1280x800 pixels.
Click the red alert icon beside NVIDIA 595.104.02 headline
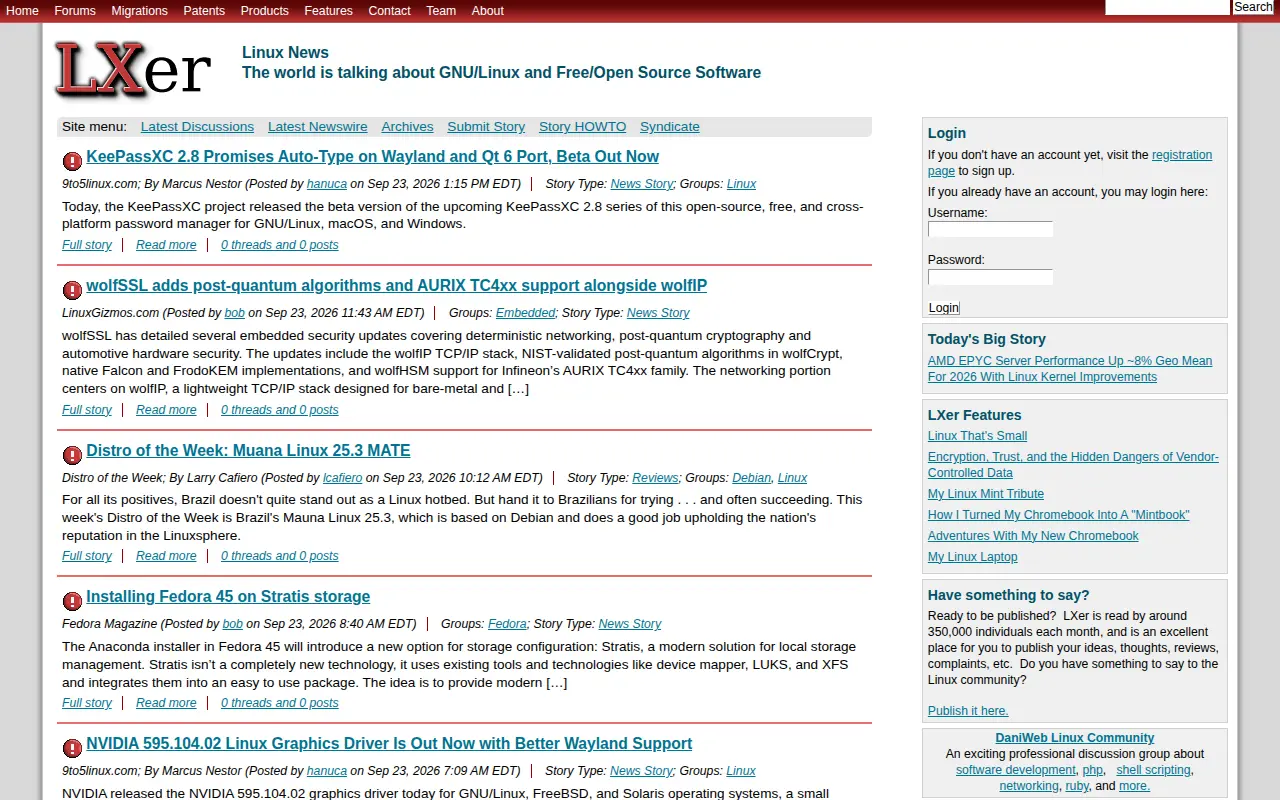72,748
